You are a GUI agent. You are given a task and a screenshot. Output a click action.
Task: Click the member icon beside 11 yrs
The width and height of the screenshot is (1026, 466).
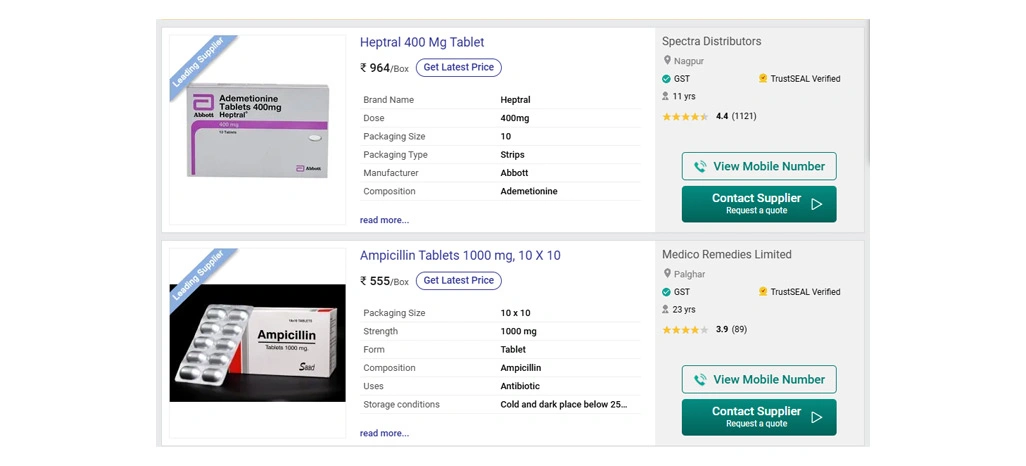point(665,96)
